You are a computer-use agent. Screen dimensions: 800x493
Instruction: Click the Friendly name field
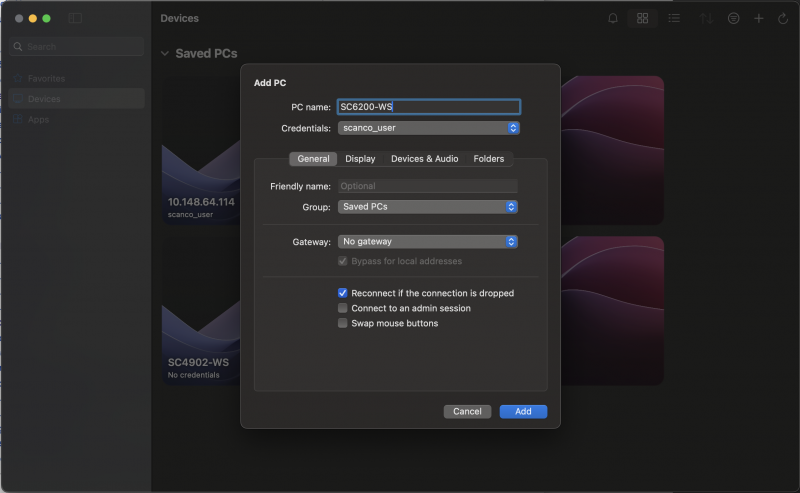tap(428, 186)
